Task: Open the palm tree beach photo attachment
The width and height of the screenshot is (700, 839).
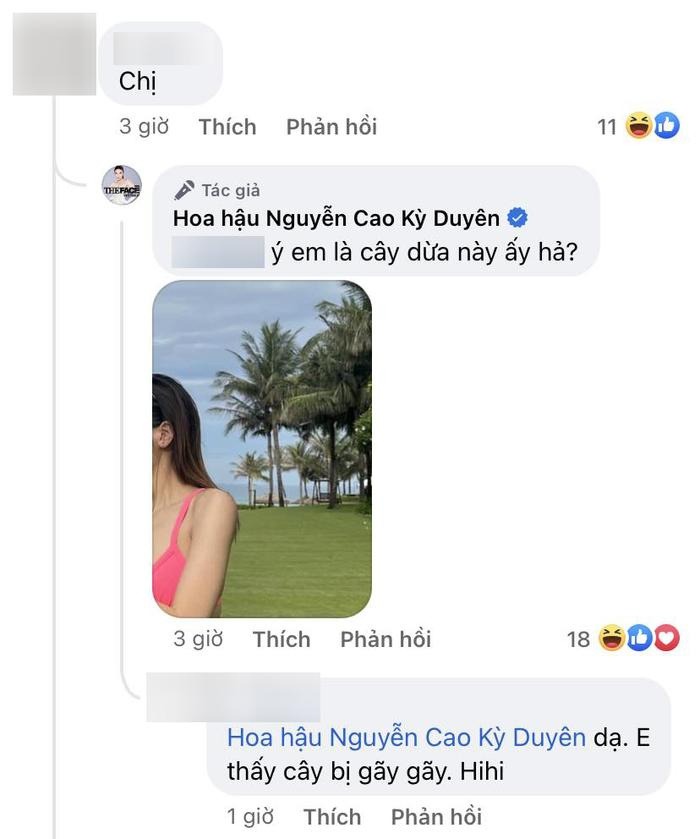Action: 262,449
